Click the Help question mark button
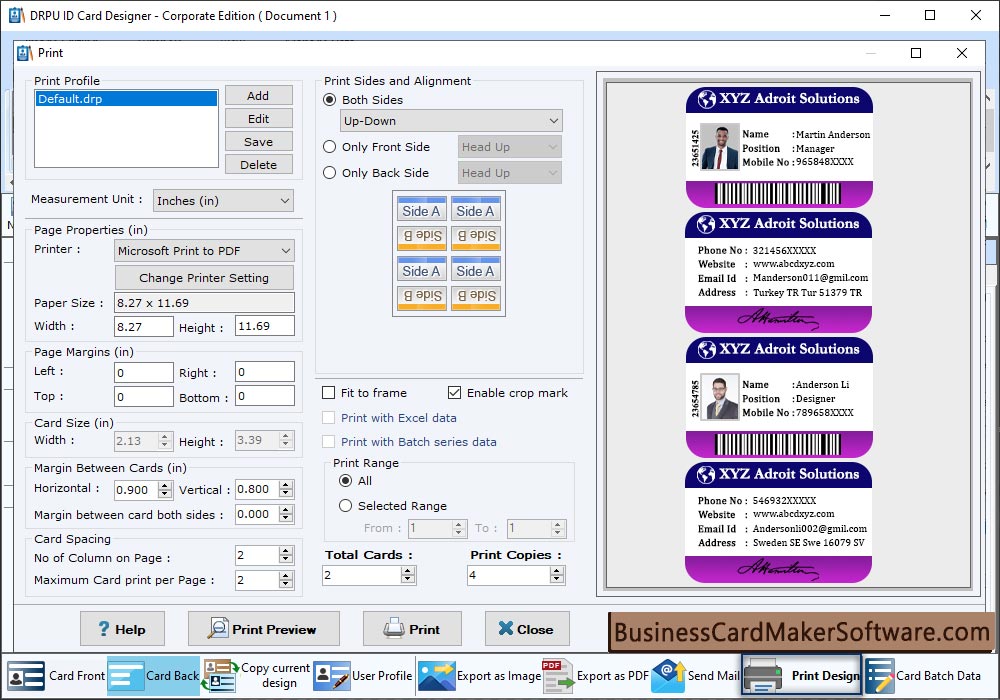 tap(122, 629)
